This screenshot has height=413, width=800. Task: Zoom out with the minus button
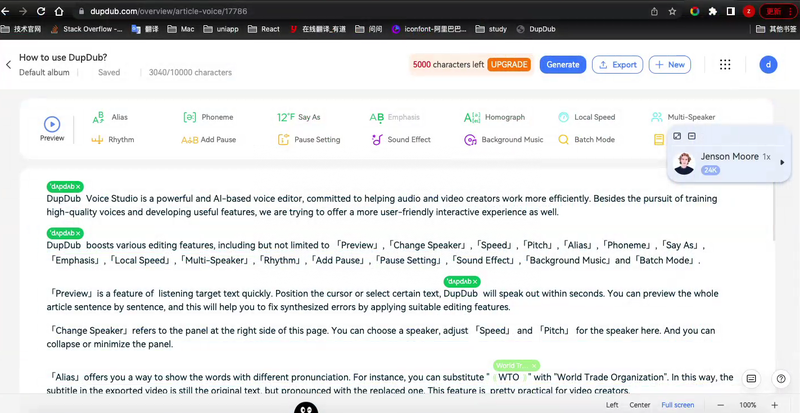720,405
